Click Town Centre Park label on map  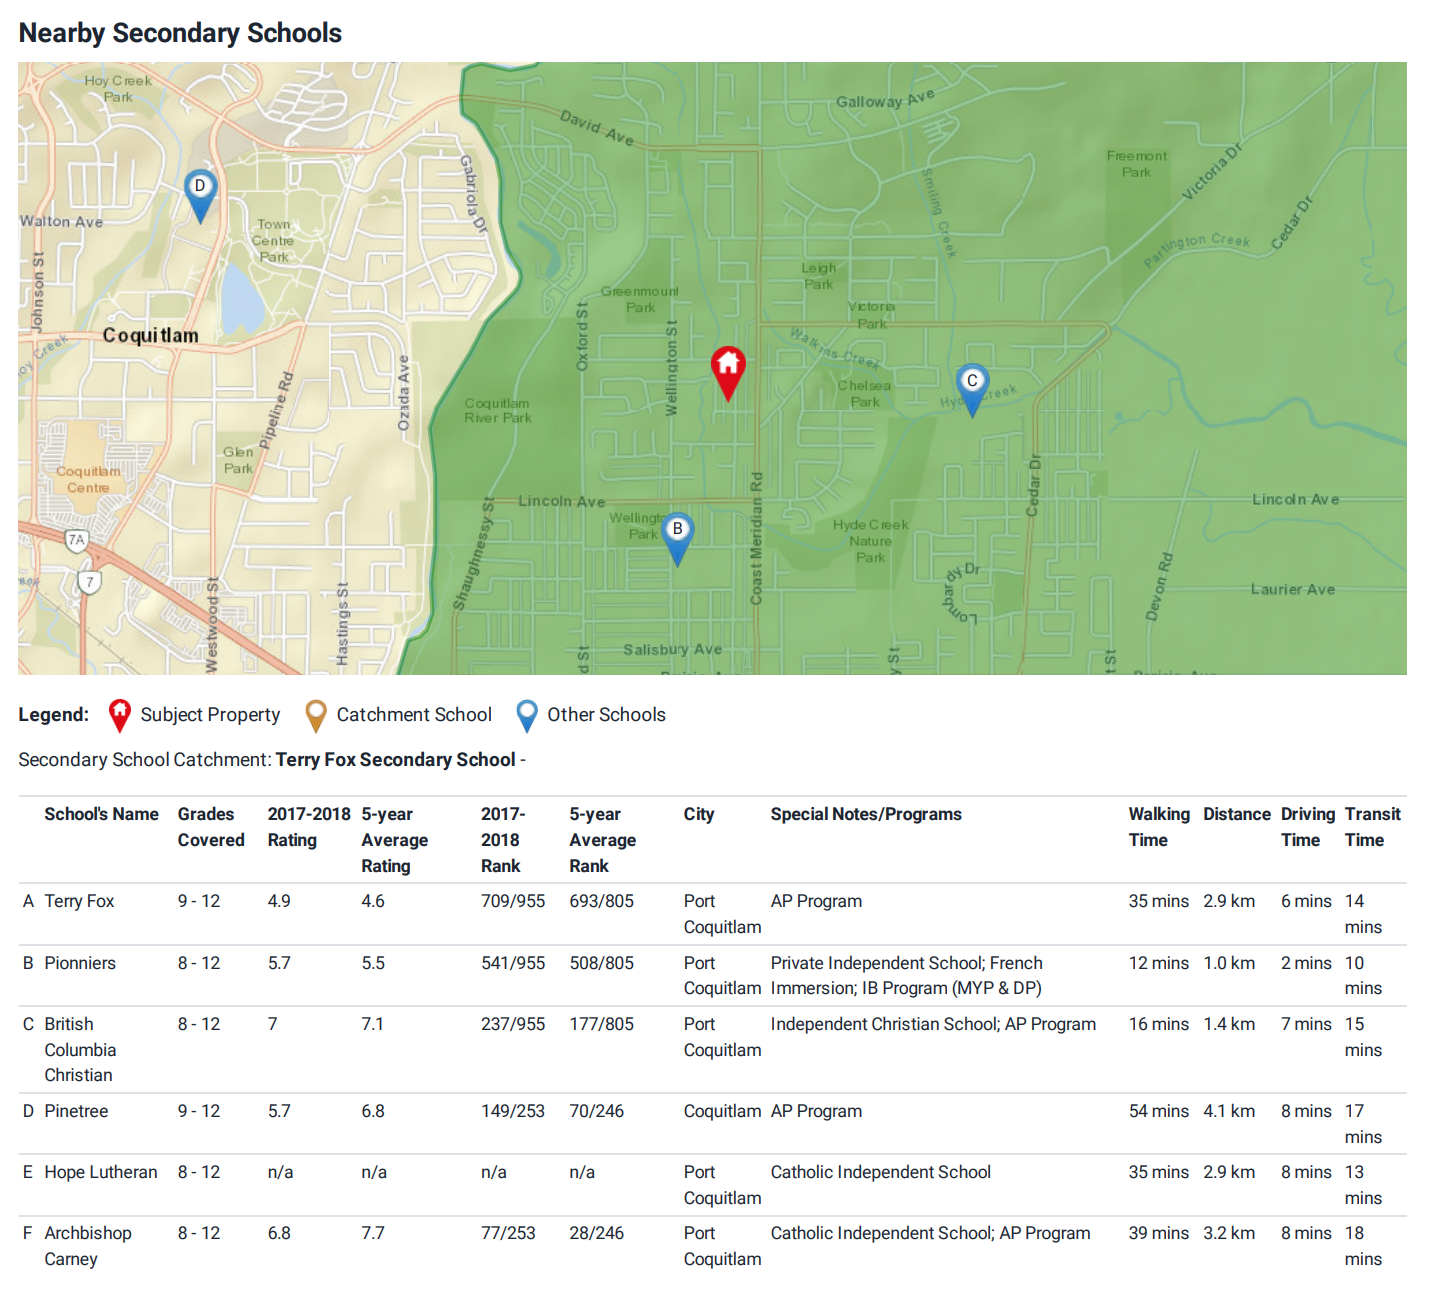pos(273,241)
